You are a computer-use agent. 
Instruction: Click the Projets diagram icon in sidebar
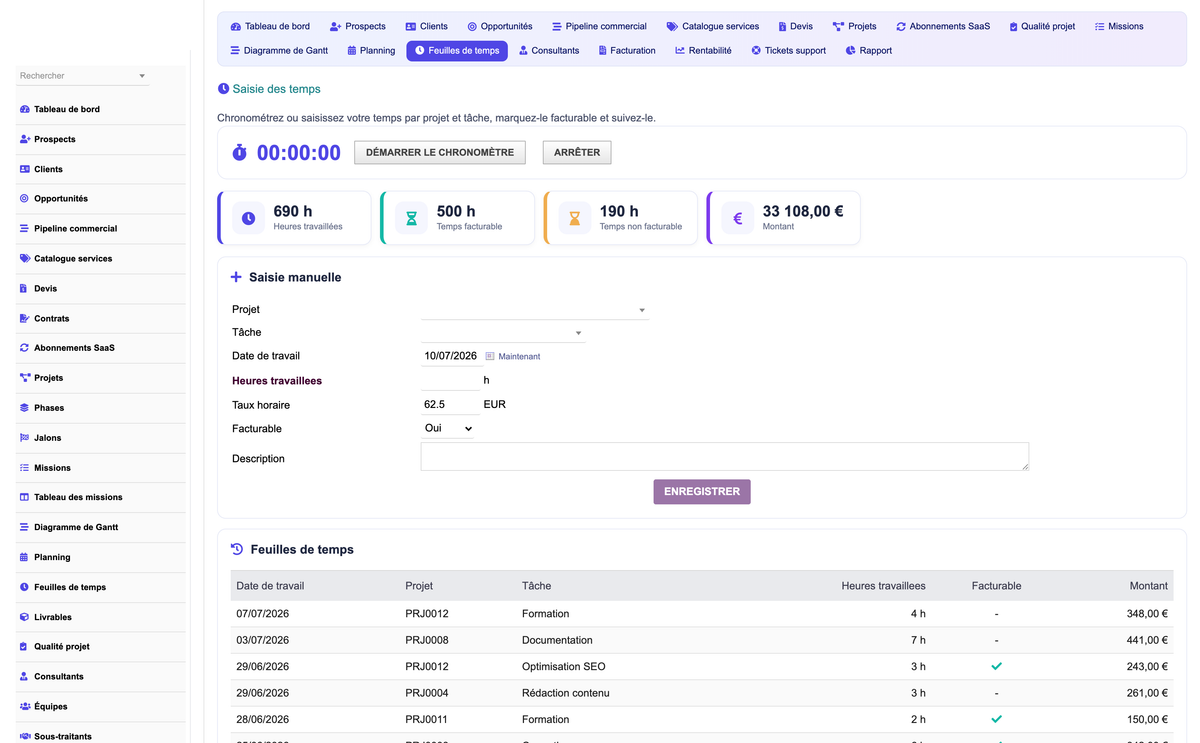click(25, 378)
